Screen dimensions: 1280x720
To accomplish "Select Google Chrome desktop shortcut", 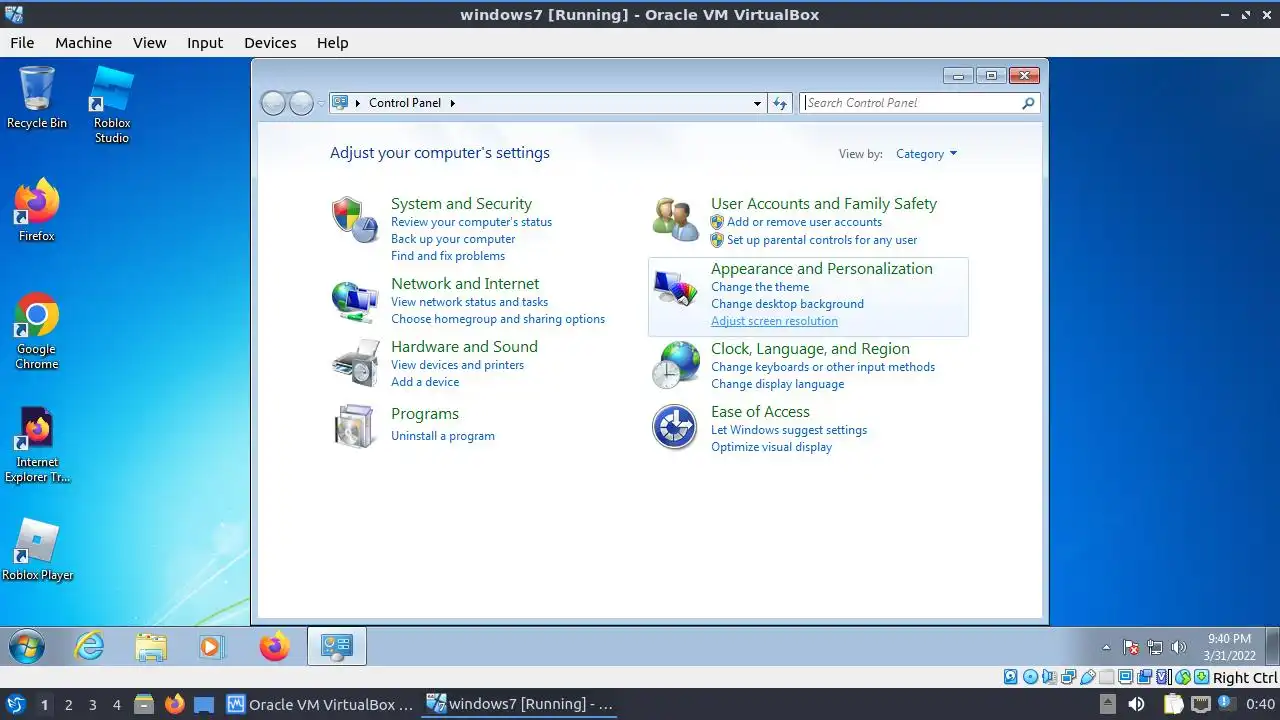I will pyautogui.click(x=37, y=330).
